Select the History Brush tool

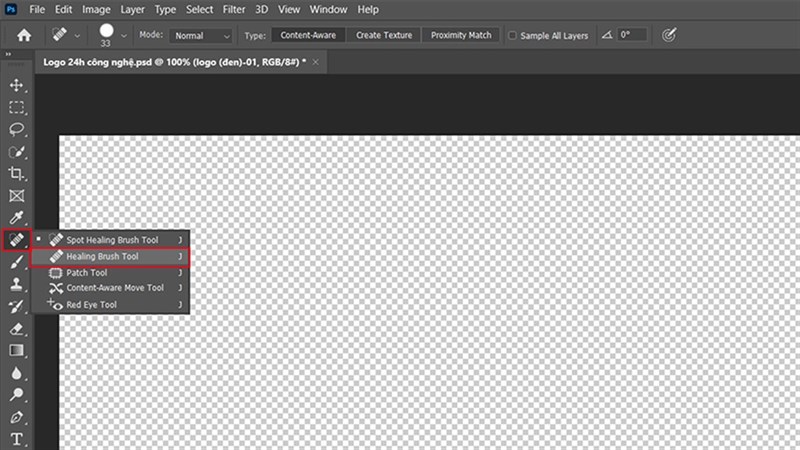tap(16, 307)
